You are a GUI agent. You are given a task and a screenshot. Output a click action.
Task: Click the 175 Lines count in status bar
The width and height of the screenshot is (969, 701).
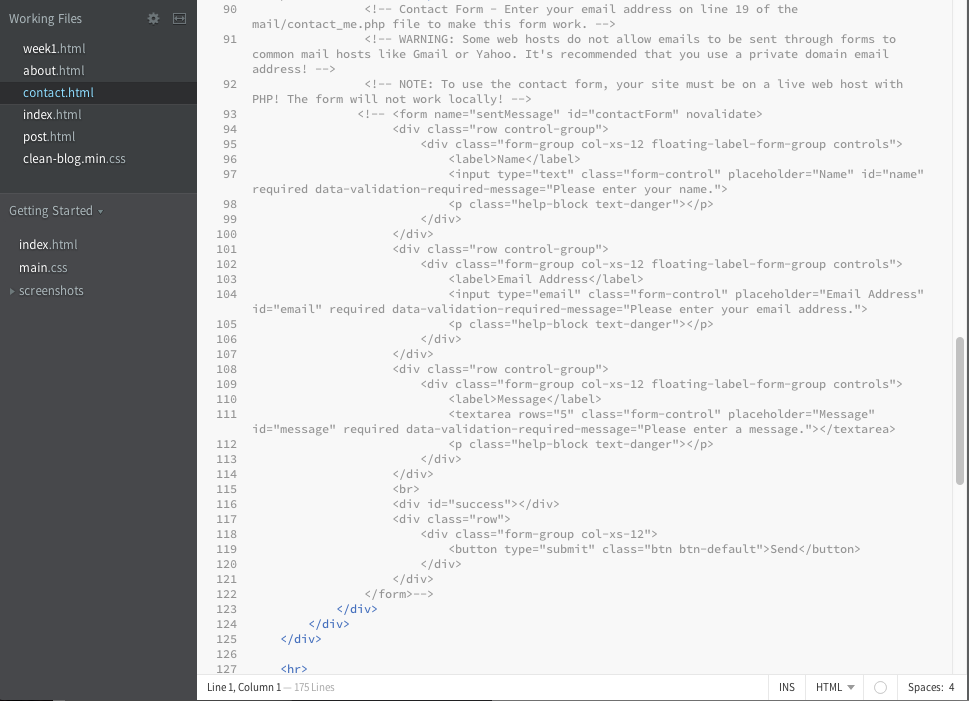[x=315, y=687]
